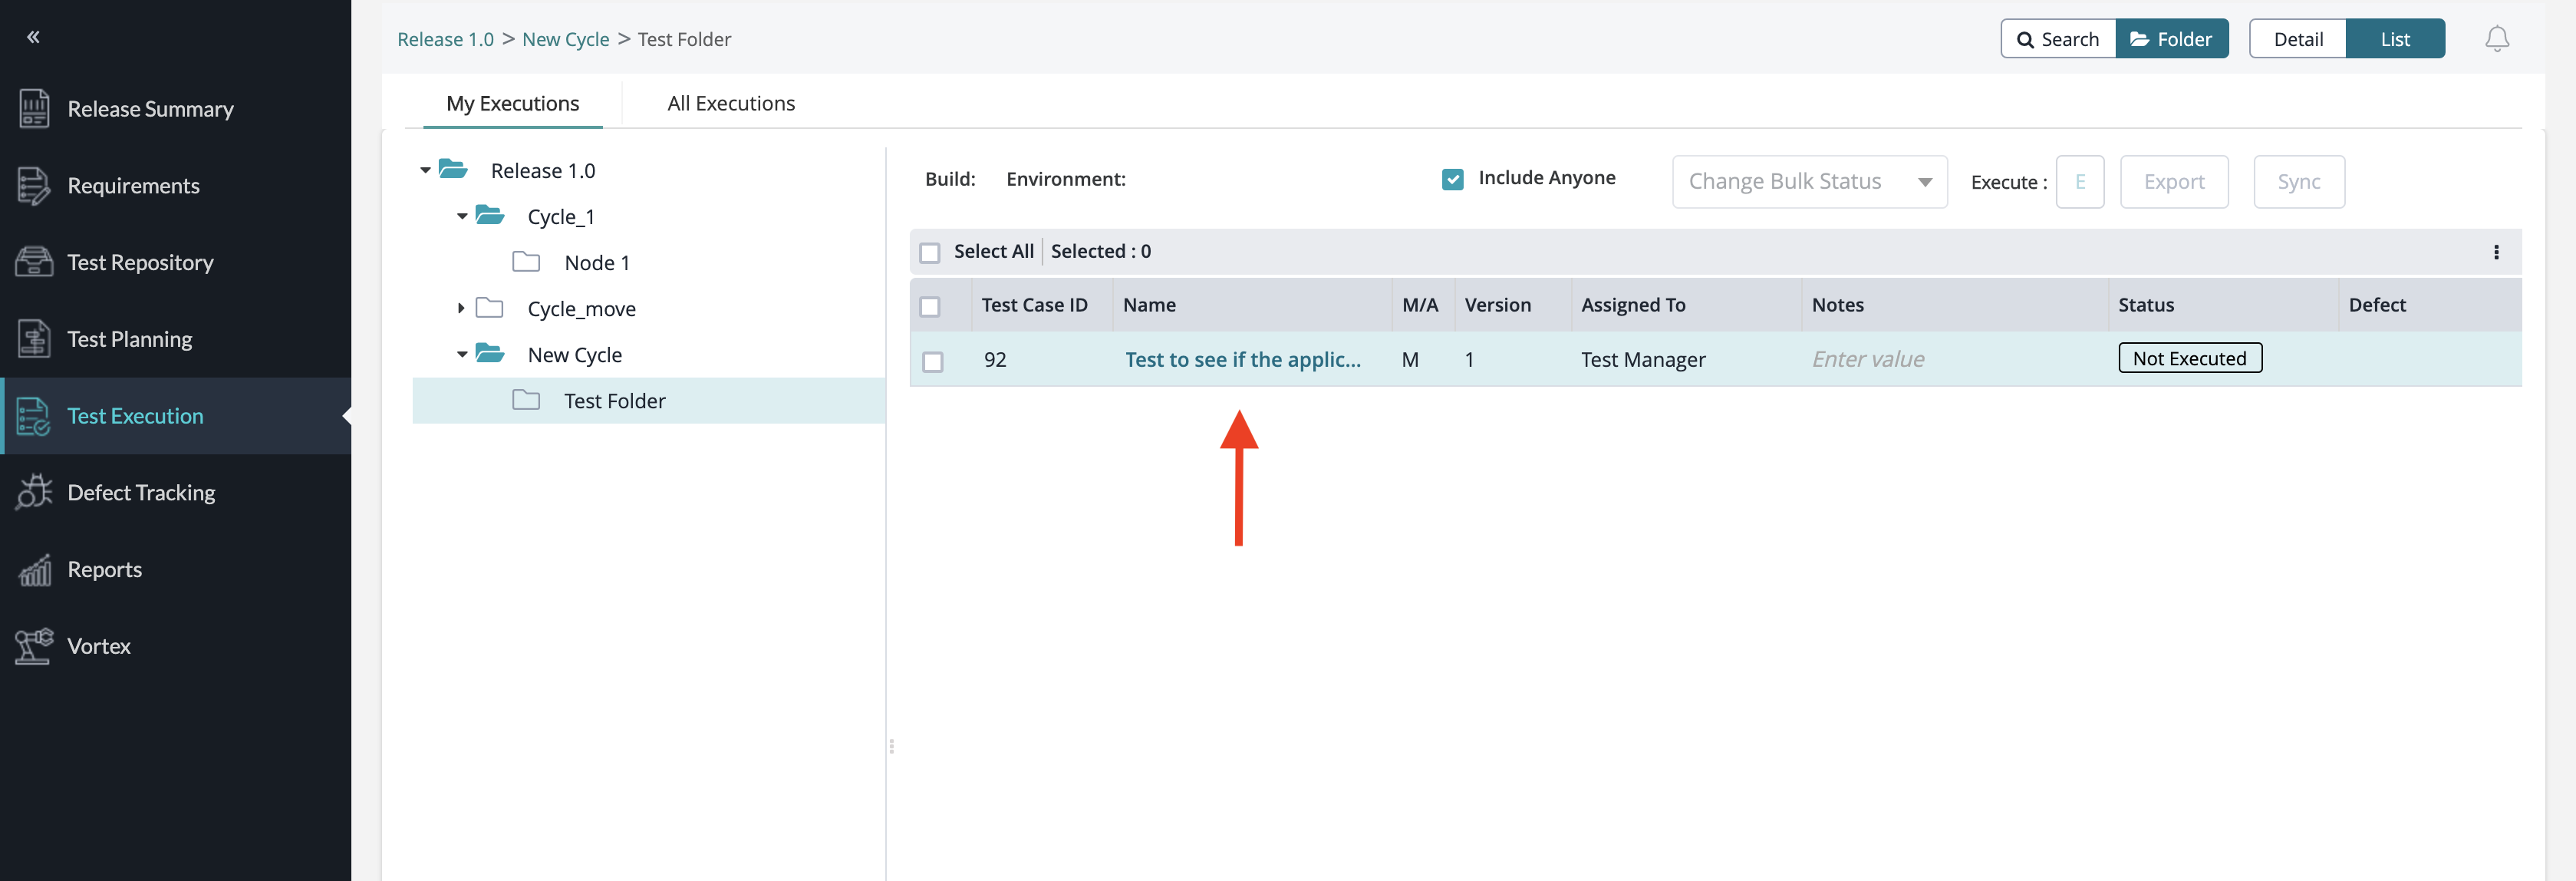Select the Cycle_move tree label
This screenshot has width=2576, height=881.
click(582, 308)
